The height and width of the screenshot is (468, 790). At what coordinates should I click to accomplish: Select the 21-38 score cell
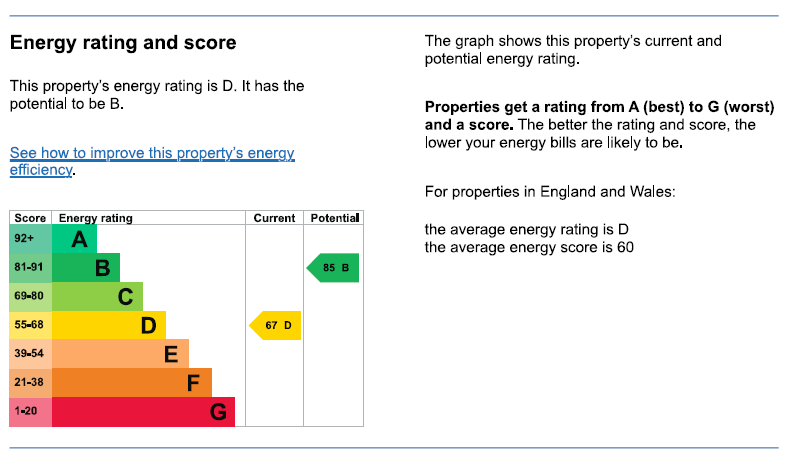tap(30, 383)
